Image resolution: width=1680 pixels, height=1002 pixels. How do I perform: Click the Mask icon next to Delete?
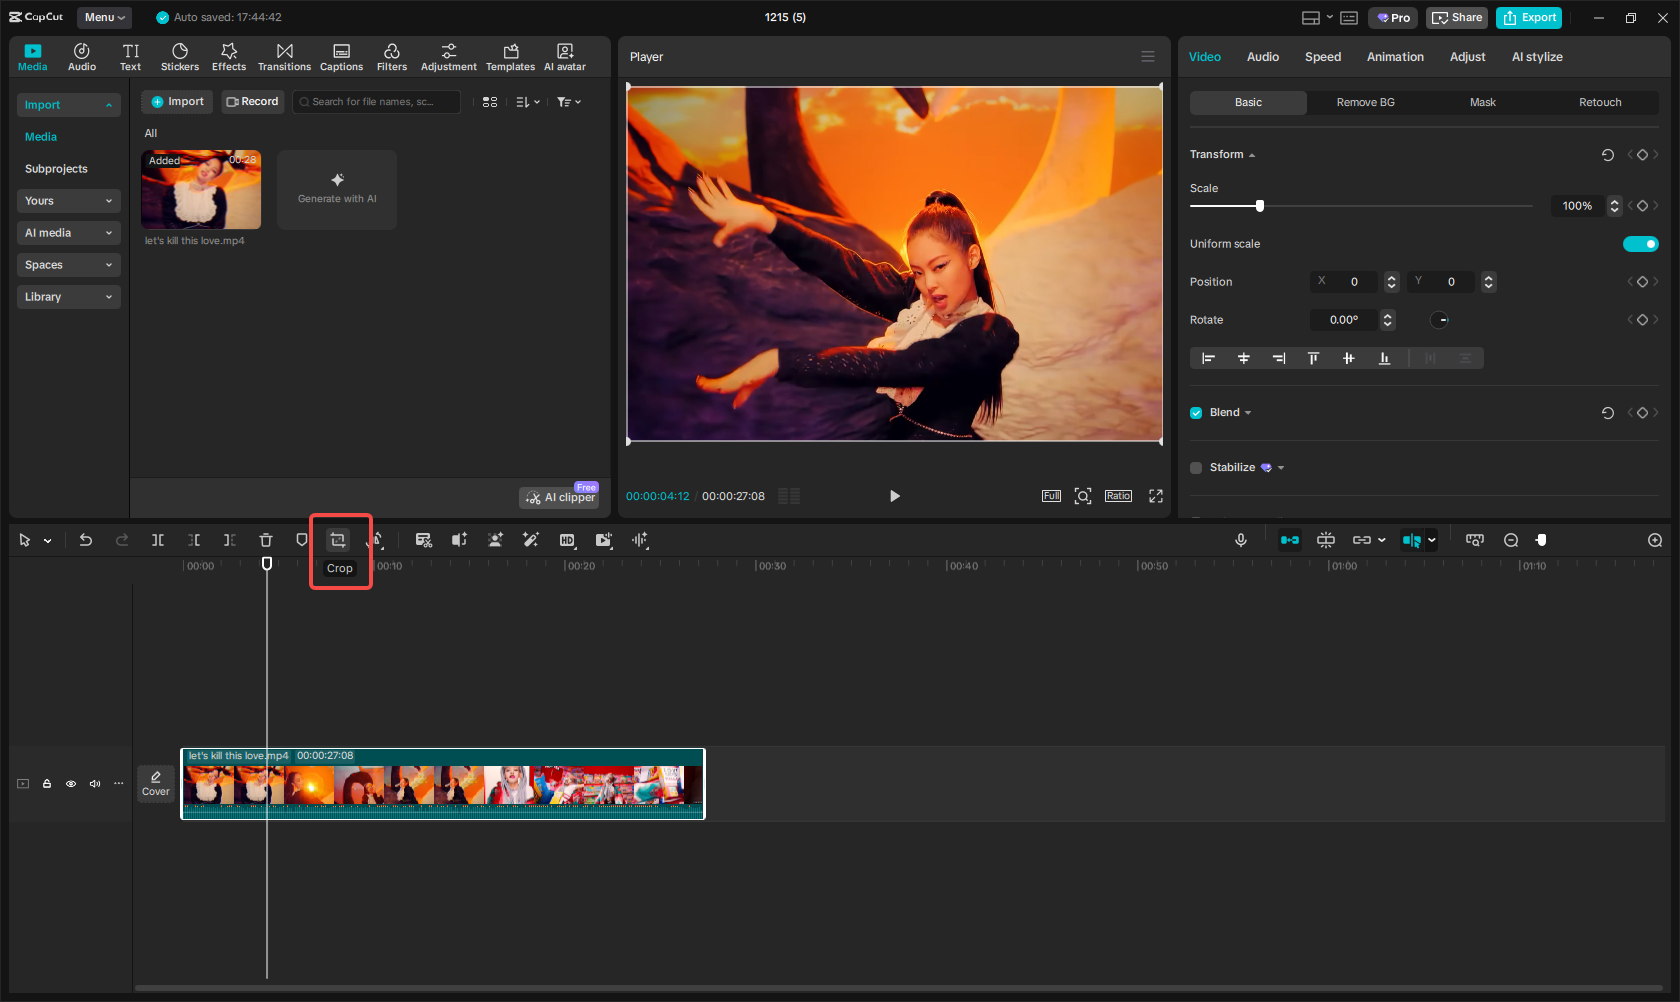pos(301,540)
